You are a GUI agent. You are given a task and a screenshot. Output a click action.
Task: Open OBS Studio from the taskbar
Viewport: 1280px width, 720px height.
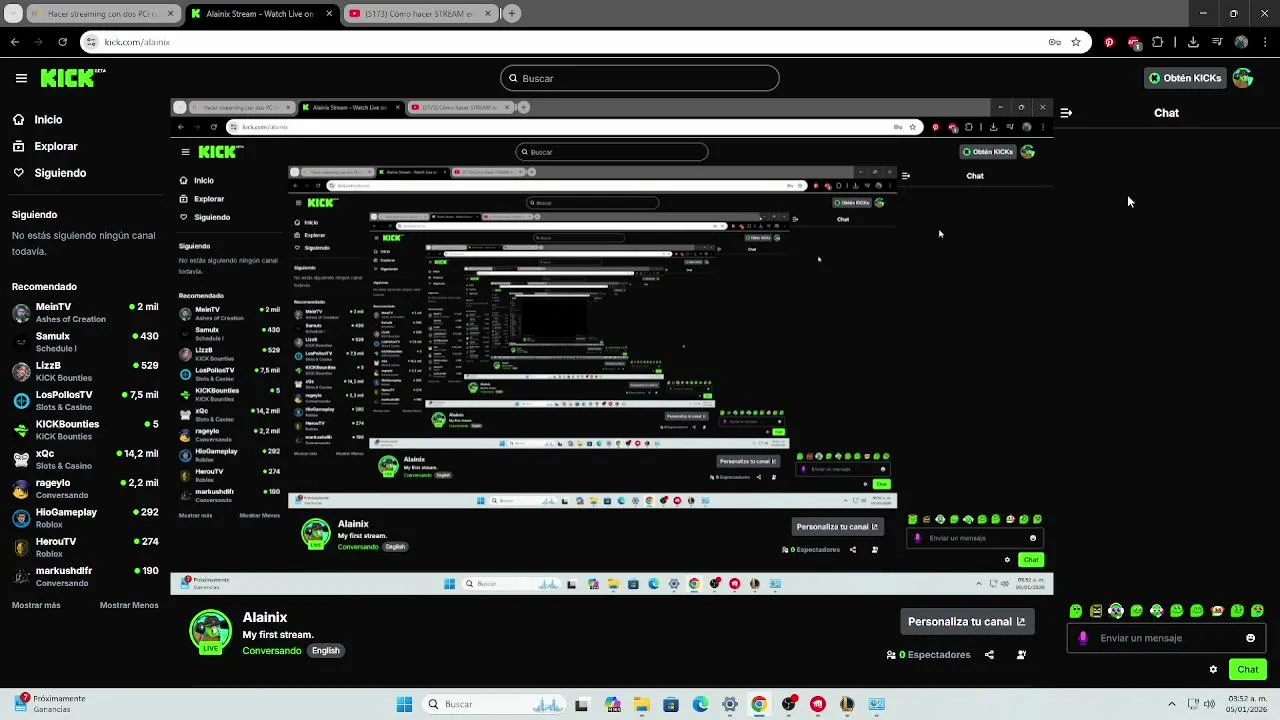(x=788, y=704)
